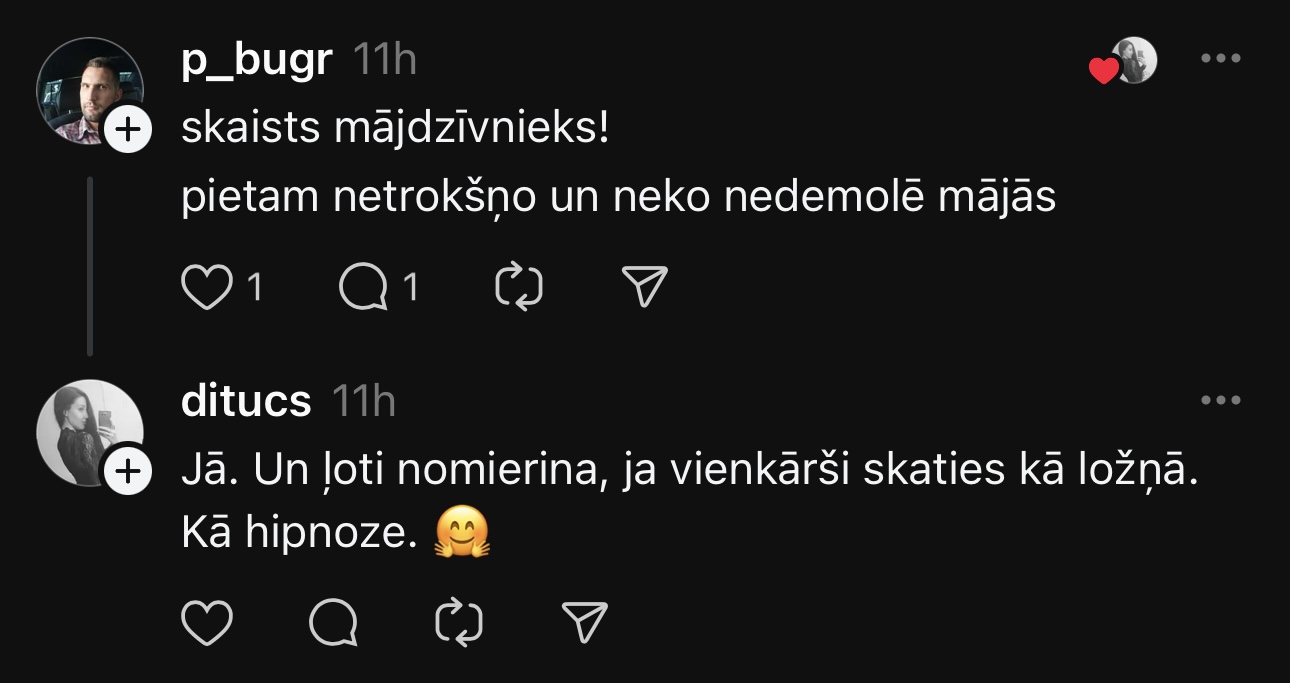Like the p_bugr comment with heart icon
This screenshot has width=1290, height=683.
coord(206,288)
